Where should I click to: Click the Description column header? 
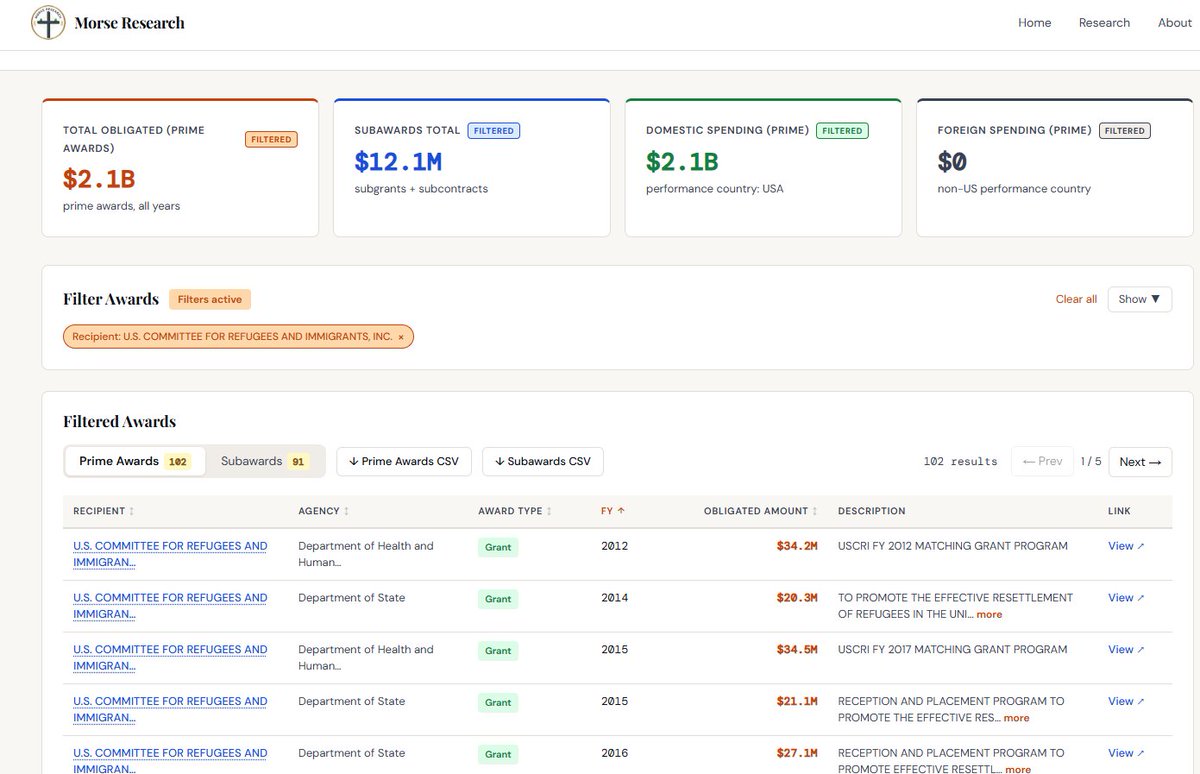point(871,511)
